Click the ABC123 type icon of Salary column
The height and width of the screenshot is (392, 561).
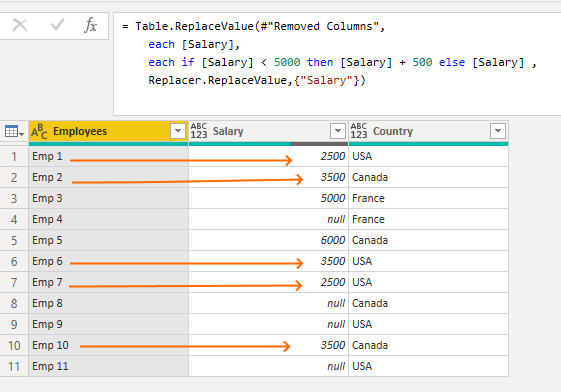[x=199, y=131]
